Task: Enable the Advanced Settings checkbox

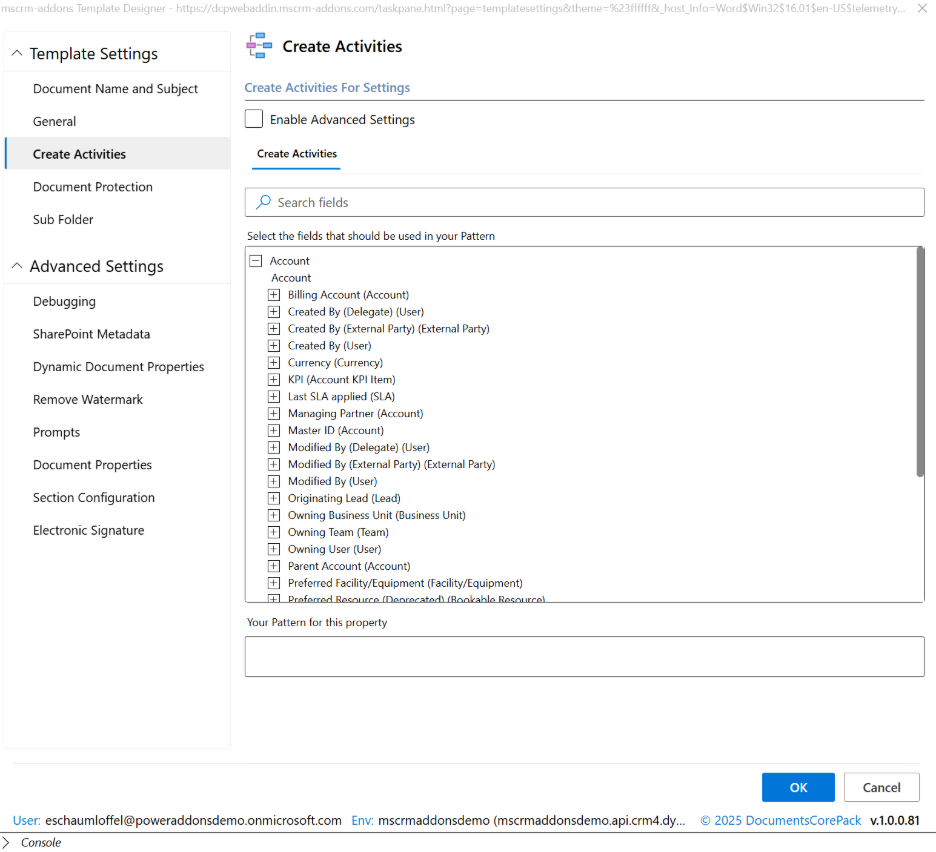Action: coord(254,119)
